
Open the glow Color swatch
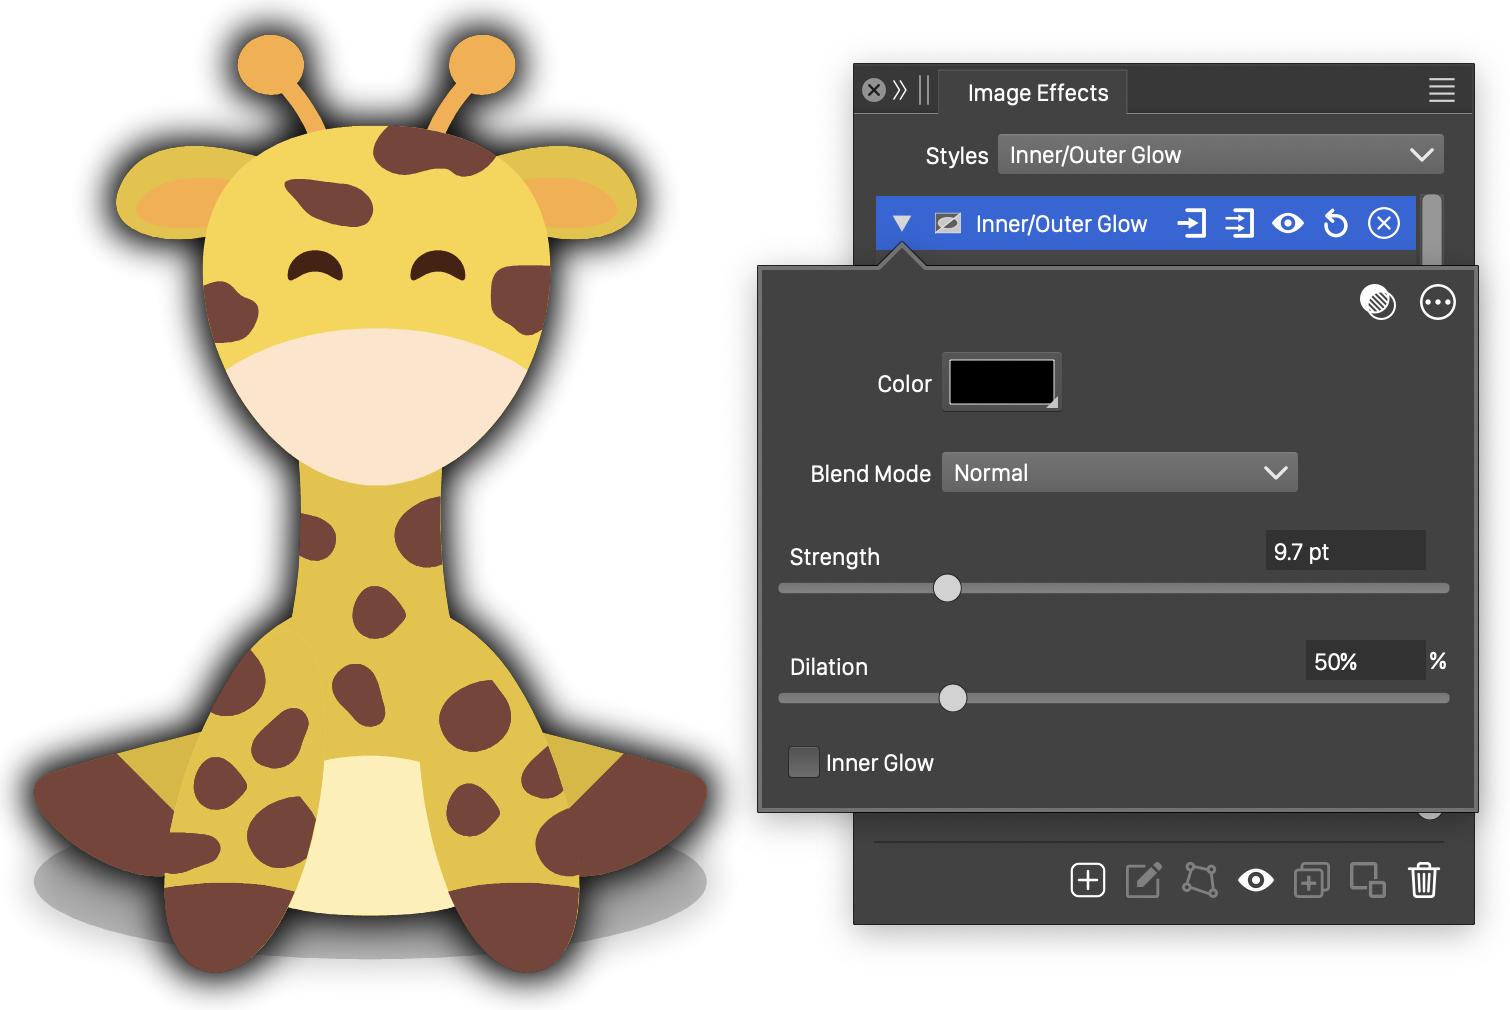point(1001,382)
